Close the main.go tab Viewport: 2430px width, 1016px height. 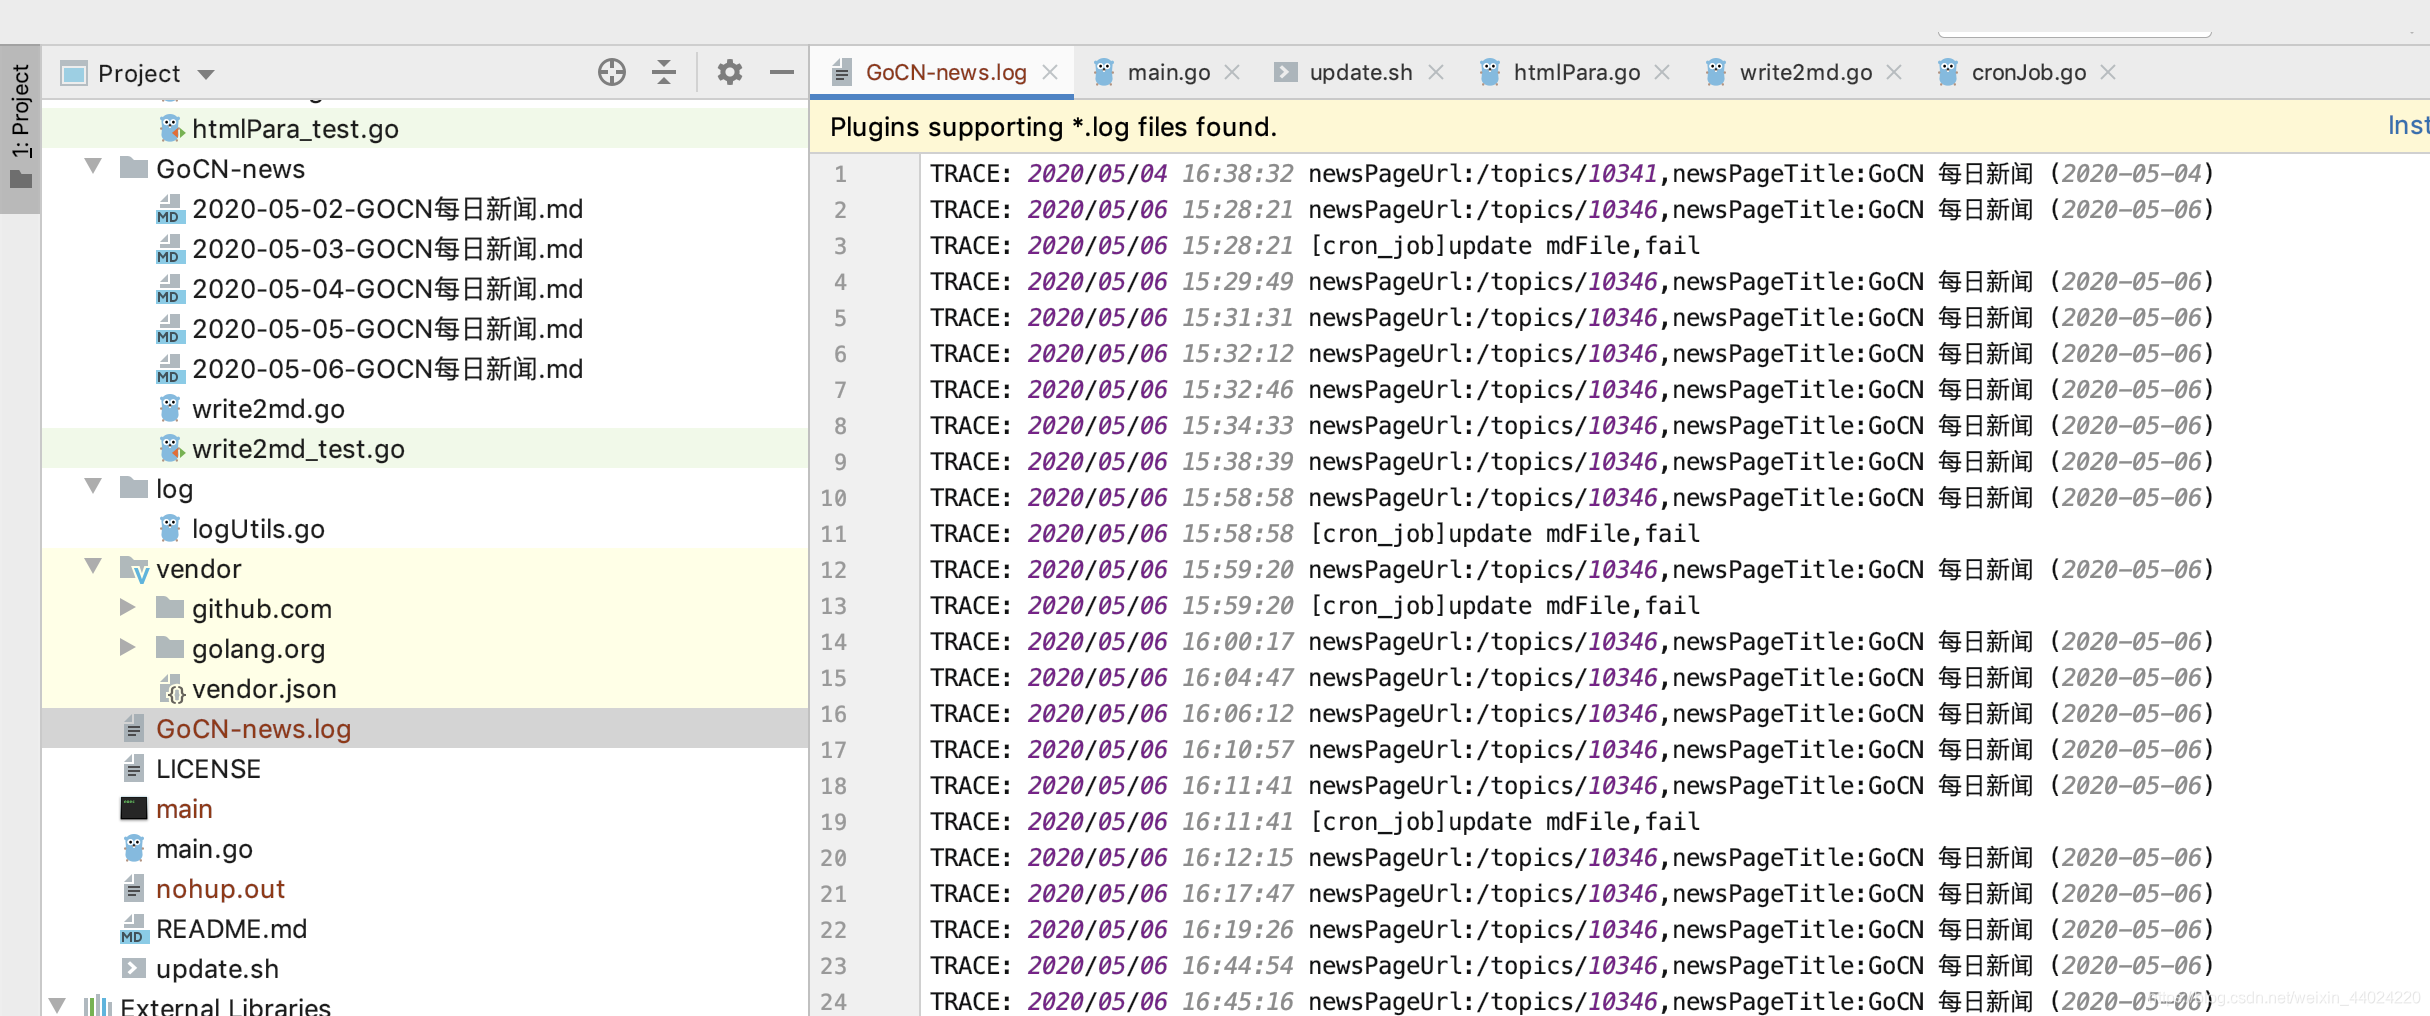click(x=1232, y=72)
